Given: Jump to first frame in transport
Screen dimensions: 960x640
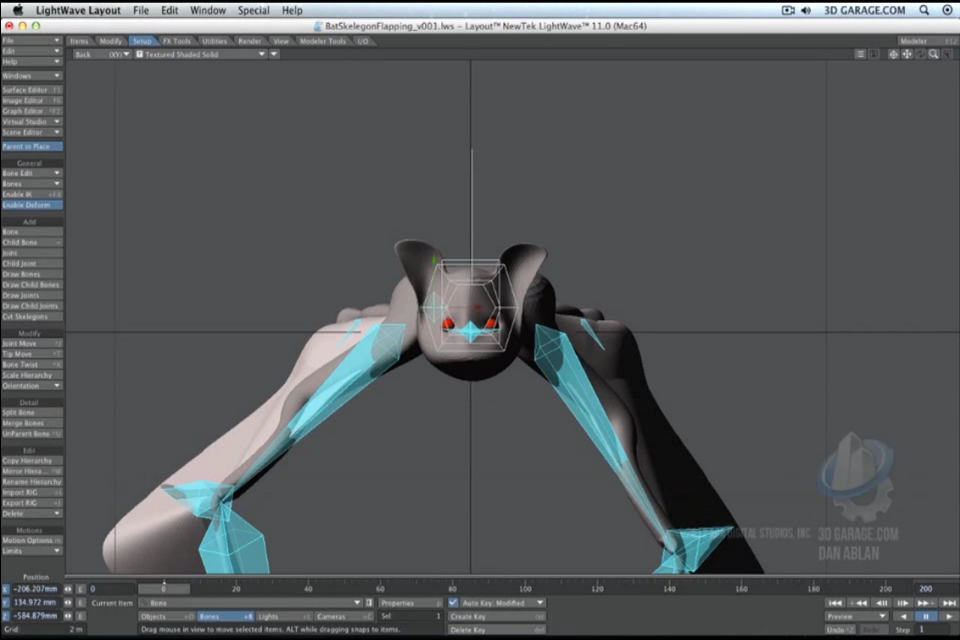Looking at the screenshot, I should click(835, 603).
